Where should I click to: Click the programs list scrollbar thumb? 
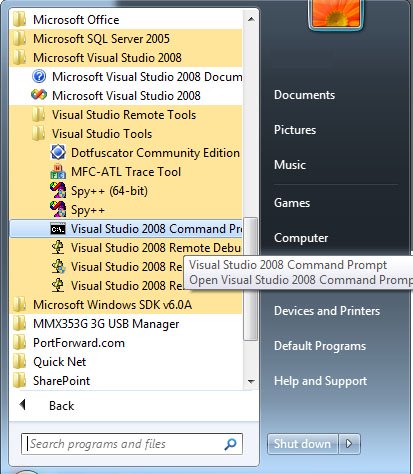pyautogui.click(x=250, y=279)
